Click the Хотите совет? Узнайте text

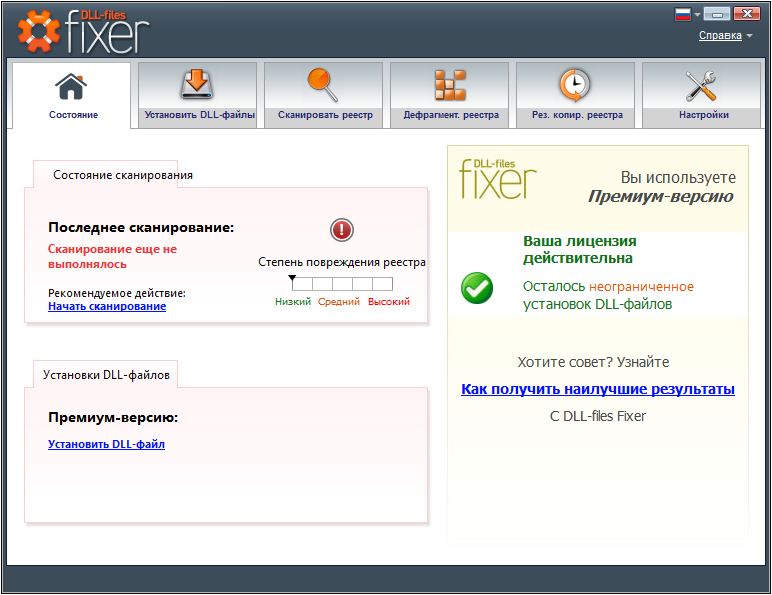593,363
